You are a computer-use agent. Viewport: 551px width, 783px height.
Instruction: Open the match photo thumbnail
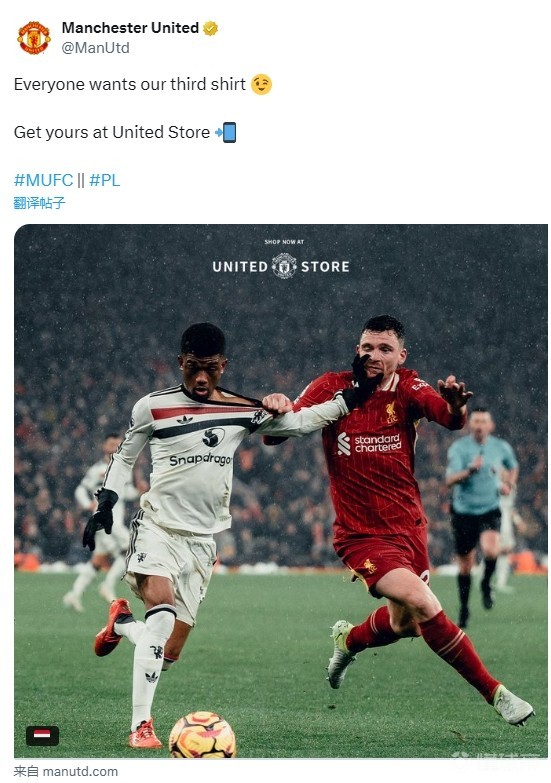tap(281, 491)
